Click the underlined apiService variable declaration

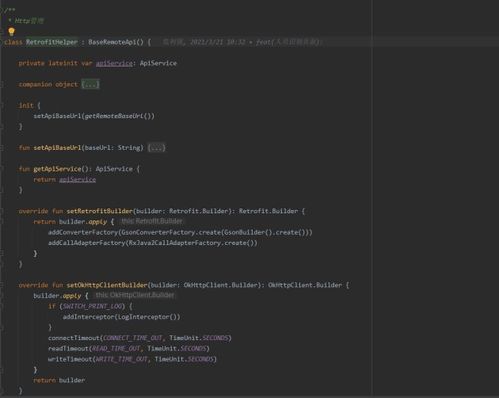click(114, 63)
